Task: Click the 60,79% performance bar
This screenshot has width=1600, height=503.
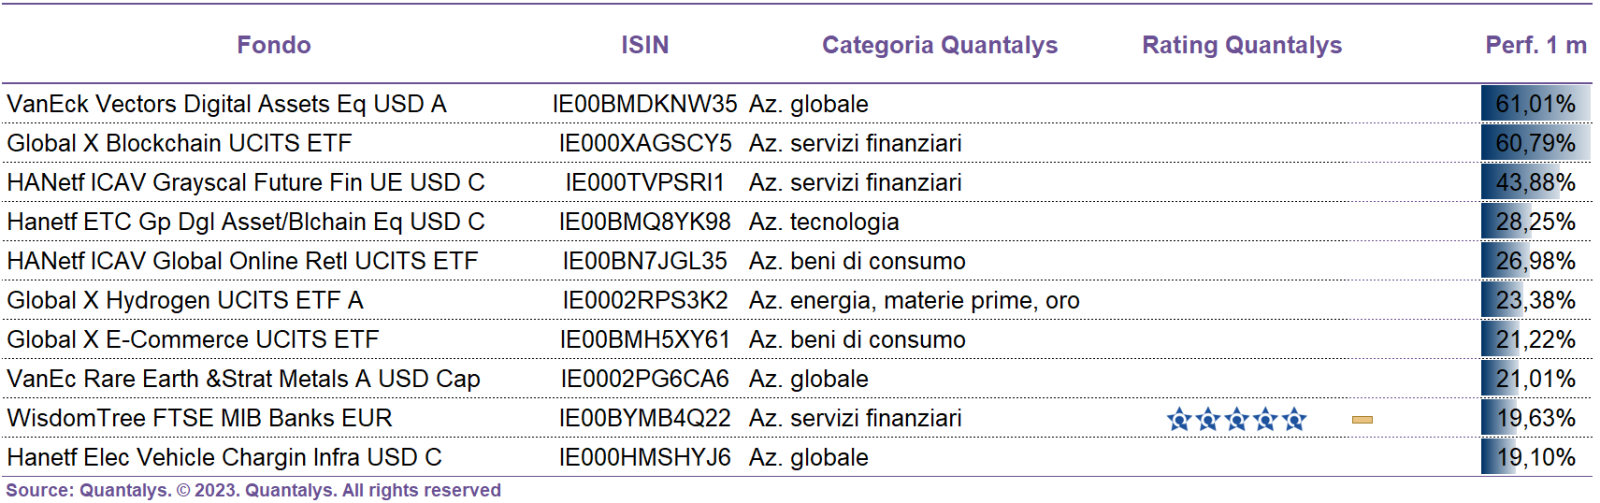Action: point(1536,143)
